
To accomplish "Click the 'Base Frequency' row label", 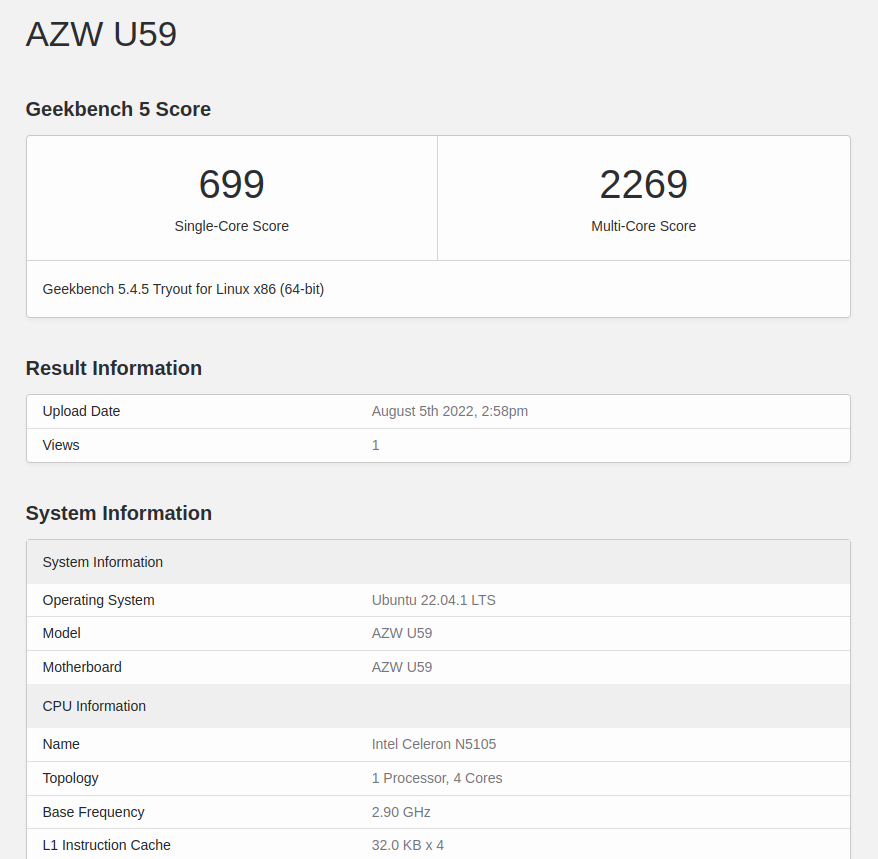I will click(x=94, y=812).
